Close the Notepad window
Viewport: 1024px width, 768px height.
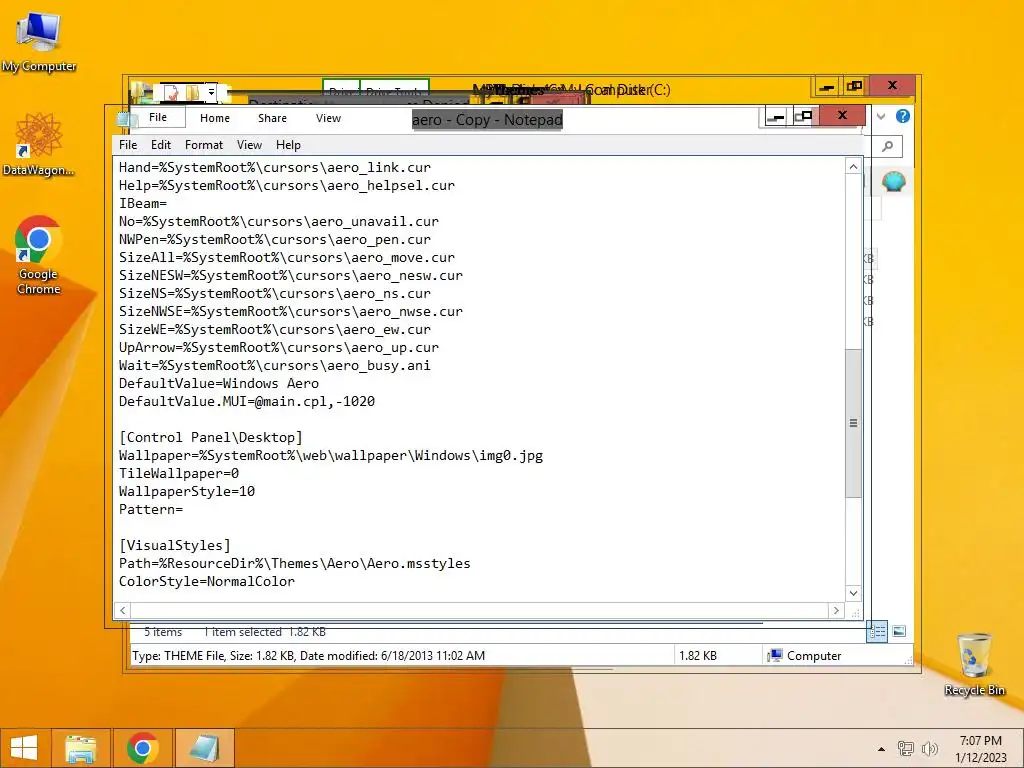(842, 116)
